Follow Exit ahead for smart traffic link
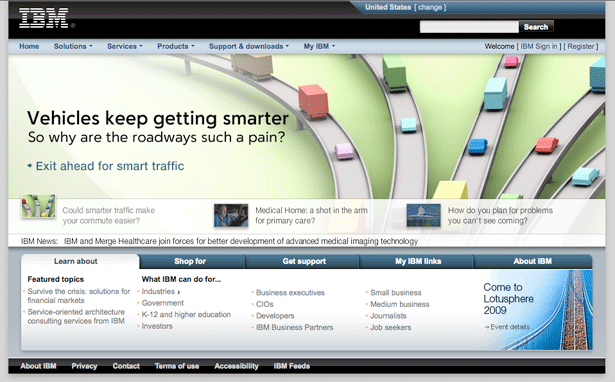 tap(106, 166)
